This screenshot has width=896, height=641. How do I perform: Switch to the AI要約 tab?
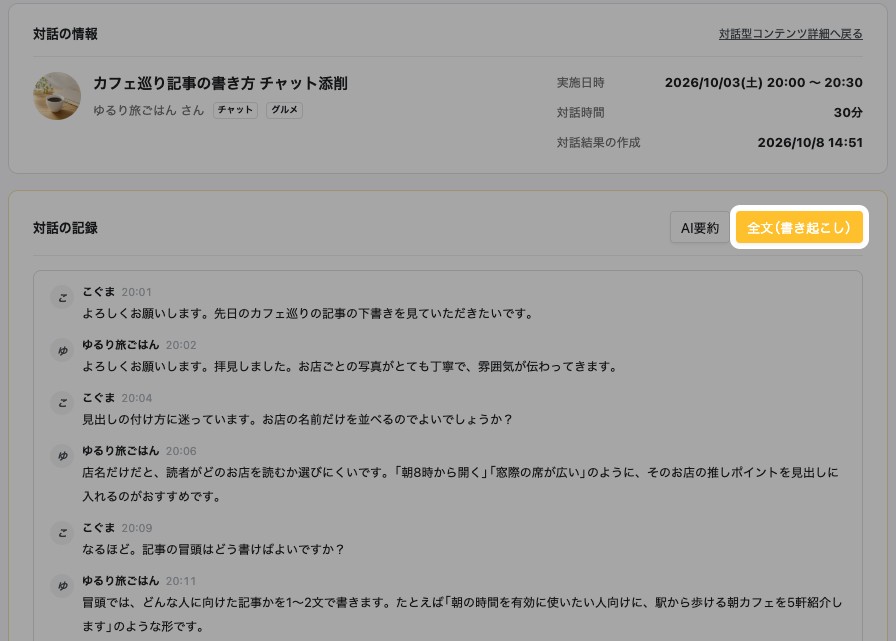[699, 228]
